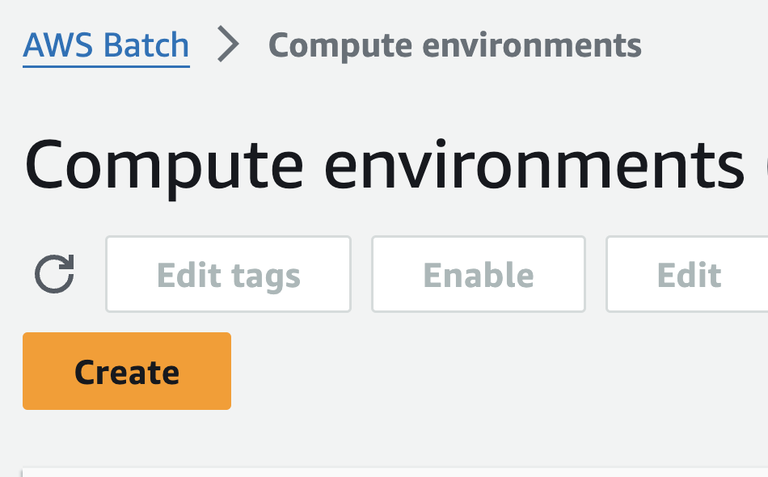Go back to AWS Batch home
Screen dimensions: 768x477
tap(106, 45)
